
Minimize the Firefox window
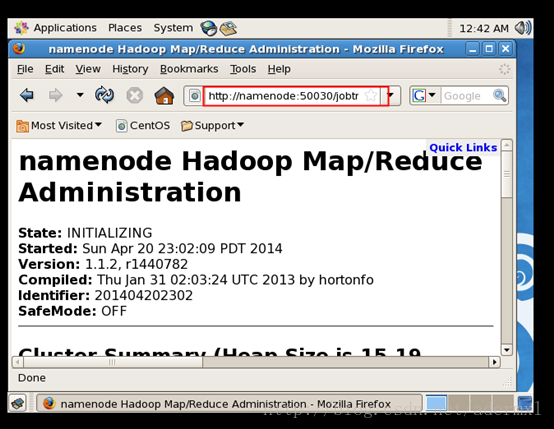coord(472,49)
